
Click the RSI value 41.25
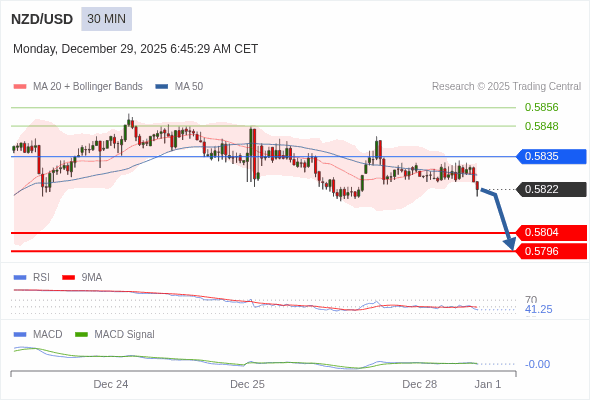538,309
